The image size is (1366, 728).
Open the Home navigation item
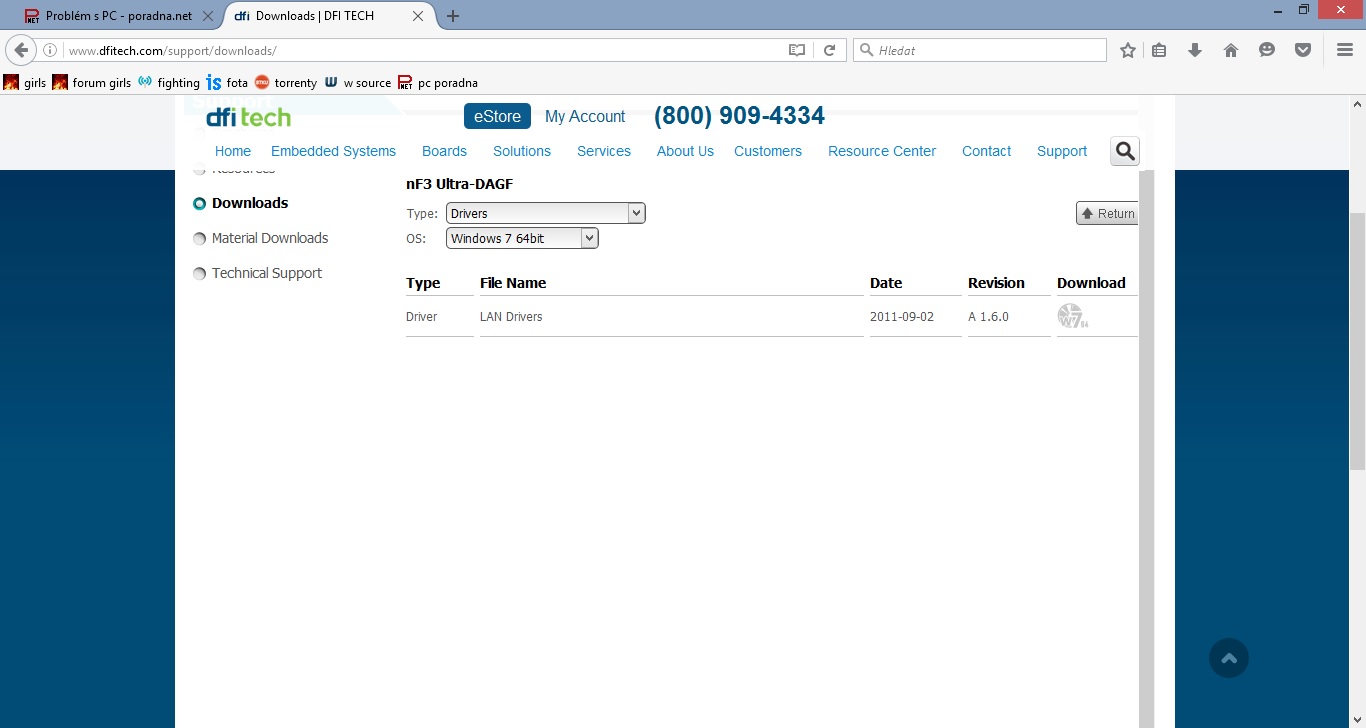tap(233, 151)
